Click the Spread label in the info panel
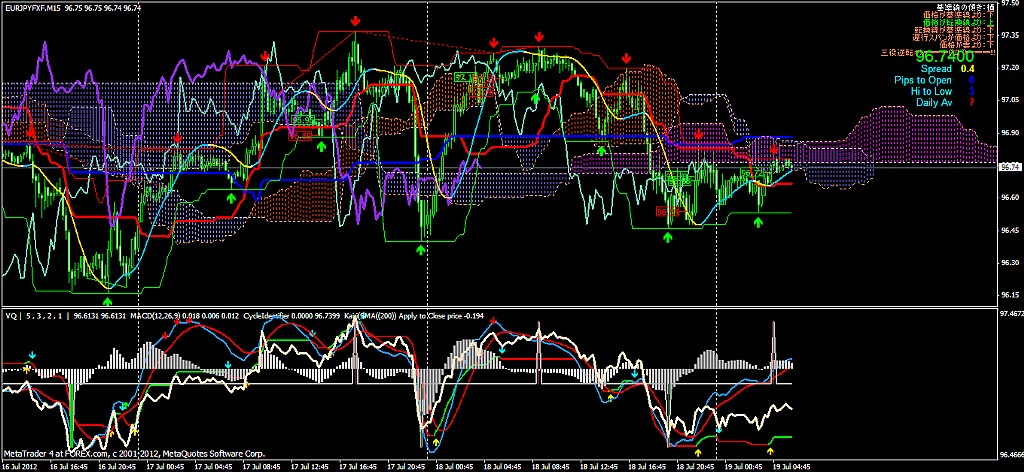The height and width of the screenshot is (472, 1024). pyautogui.click(x=936, y=69)
